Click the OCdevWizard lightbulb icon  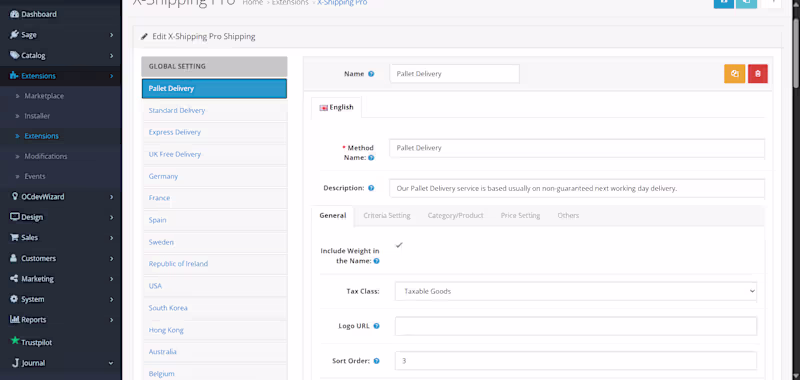click(15, 196)
